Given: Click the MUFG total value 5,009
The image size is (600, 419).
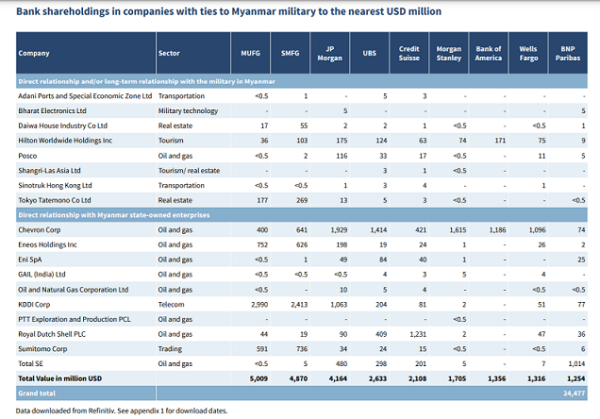Looking at the screenshot, I should click(259, 378).
